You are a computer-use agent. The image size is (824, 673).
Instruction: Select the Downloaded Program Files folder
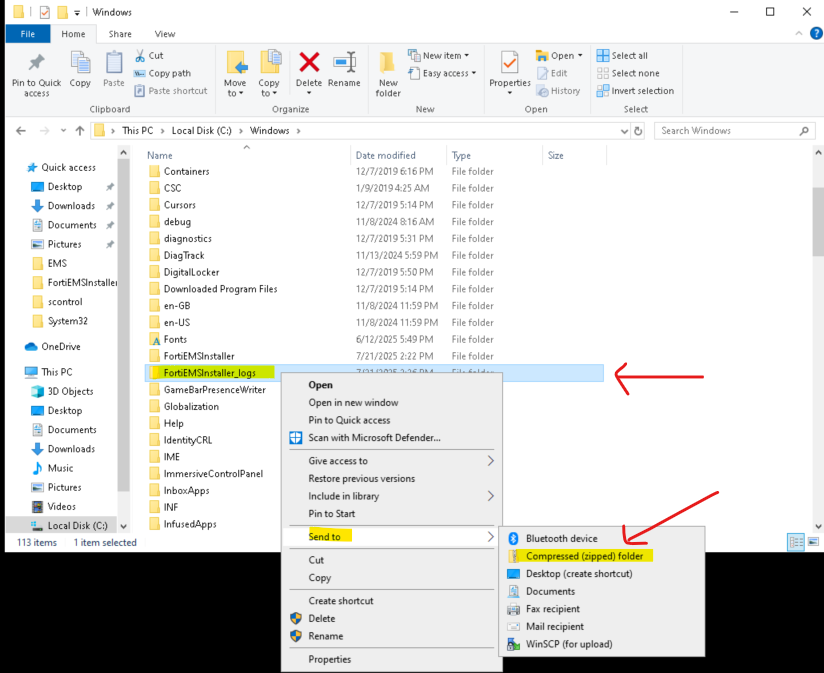pyautogui.click(x=374, y=289)
